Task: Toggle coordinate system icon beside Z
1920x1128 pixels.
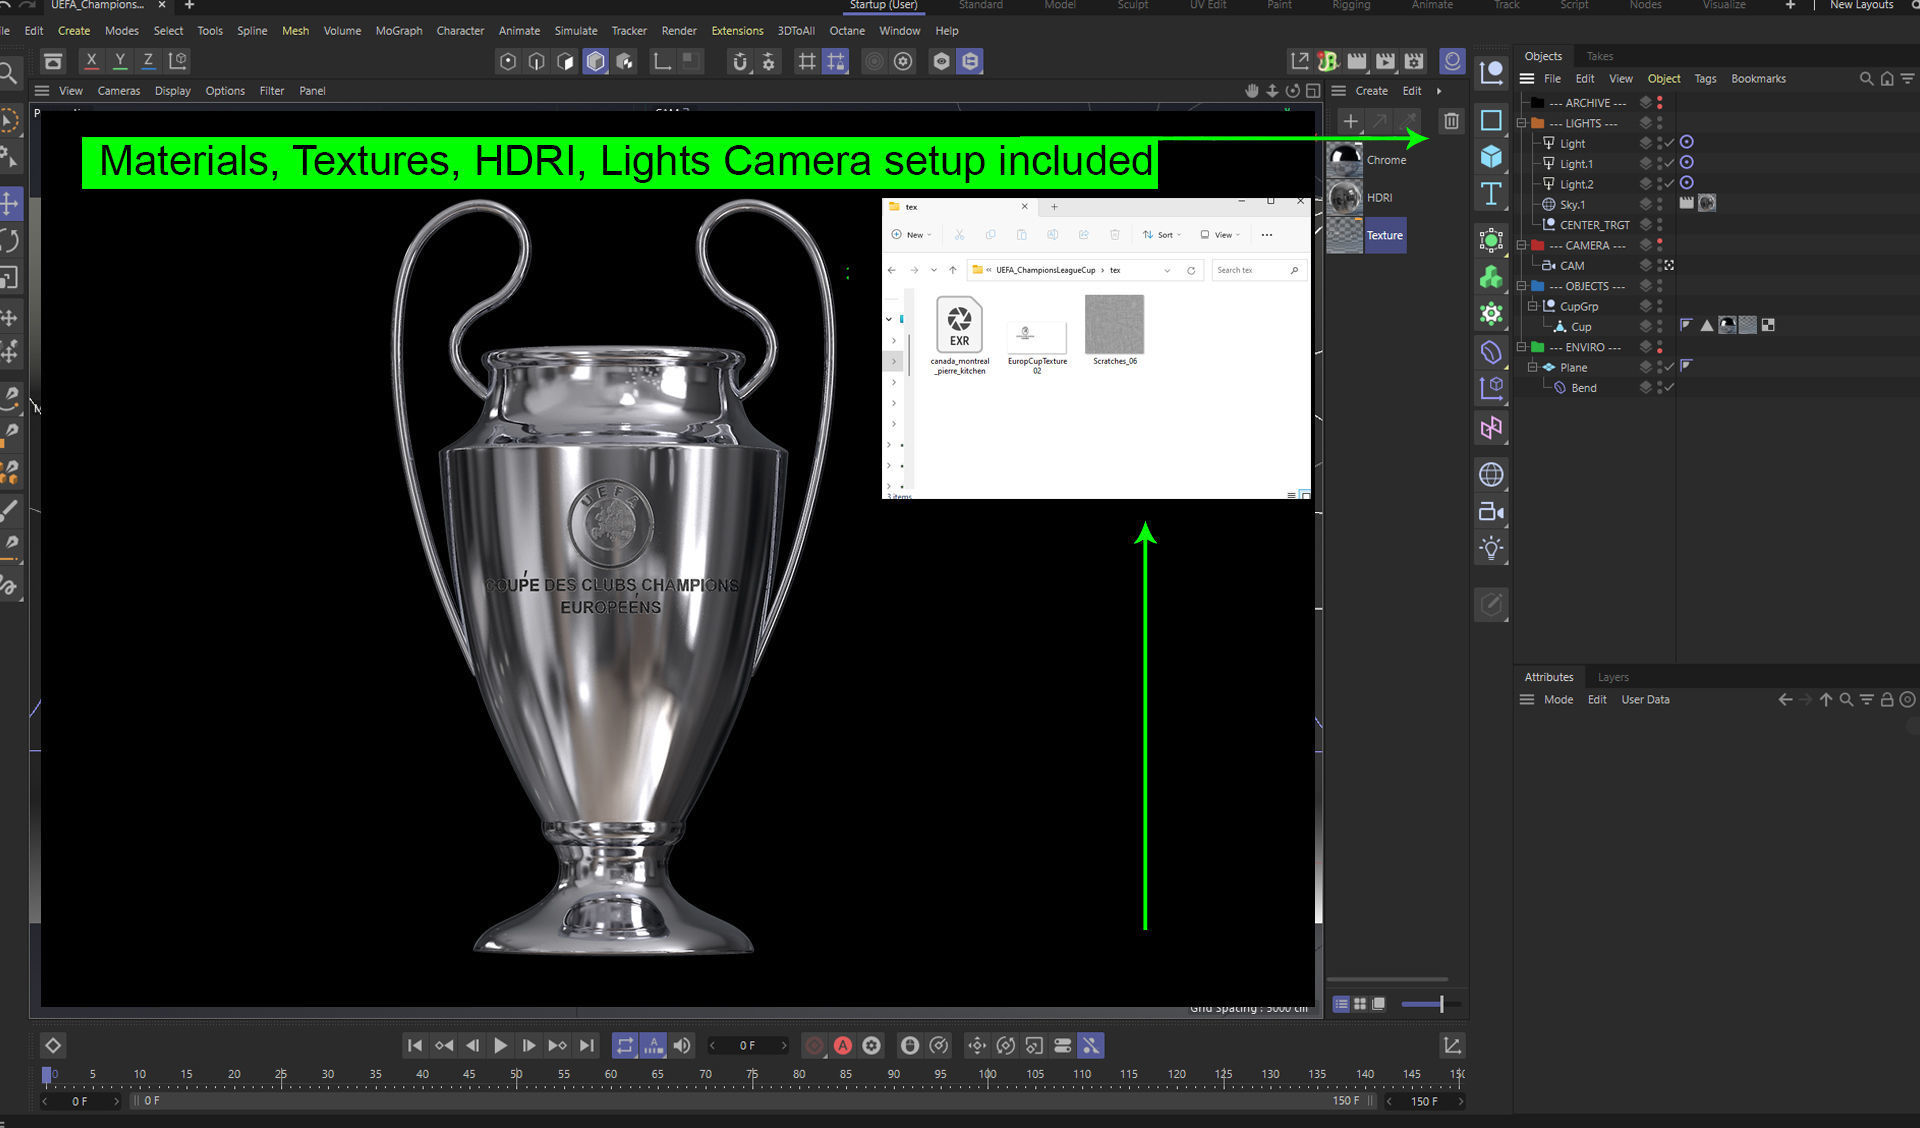Action: [178, 60]
